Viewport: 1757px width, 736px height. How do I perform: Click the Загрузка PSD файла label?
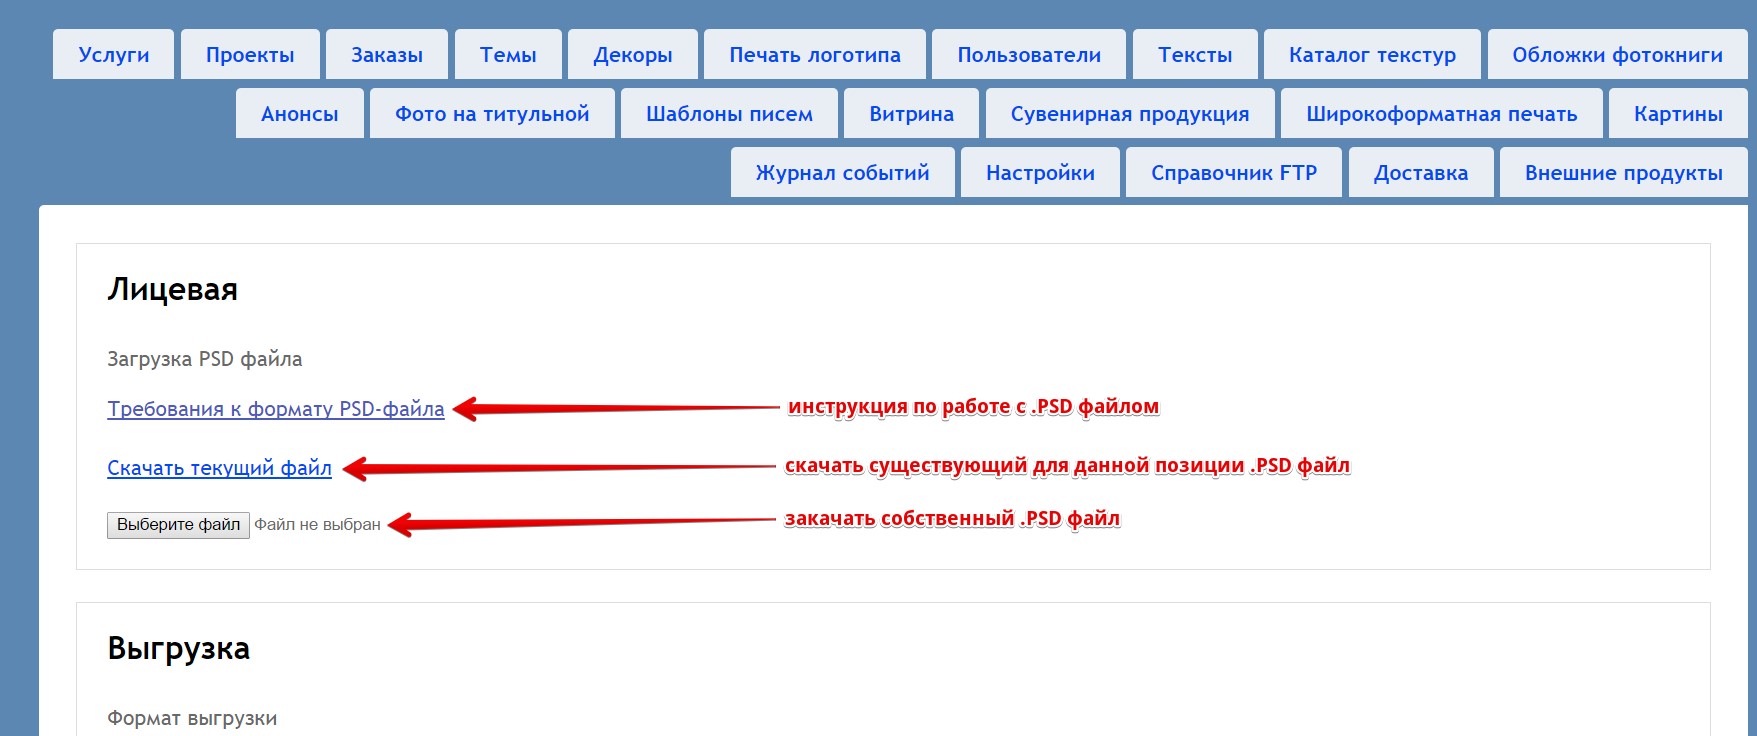(x=204, y=359)
